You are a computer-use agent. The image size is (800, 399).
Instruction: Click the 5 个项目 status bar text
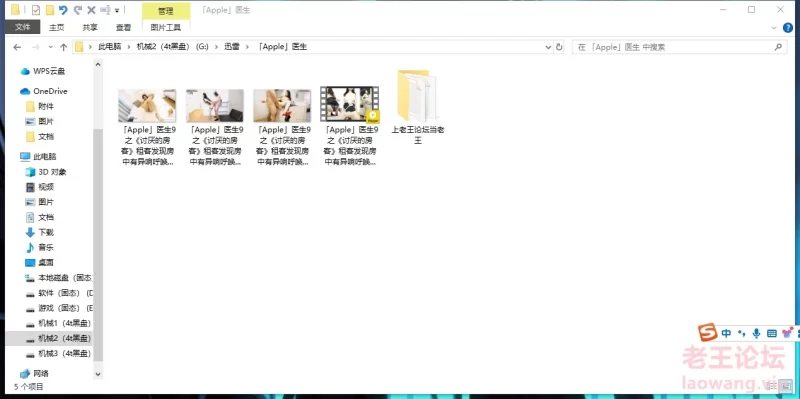[x=29, y=387]
